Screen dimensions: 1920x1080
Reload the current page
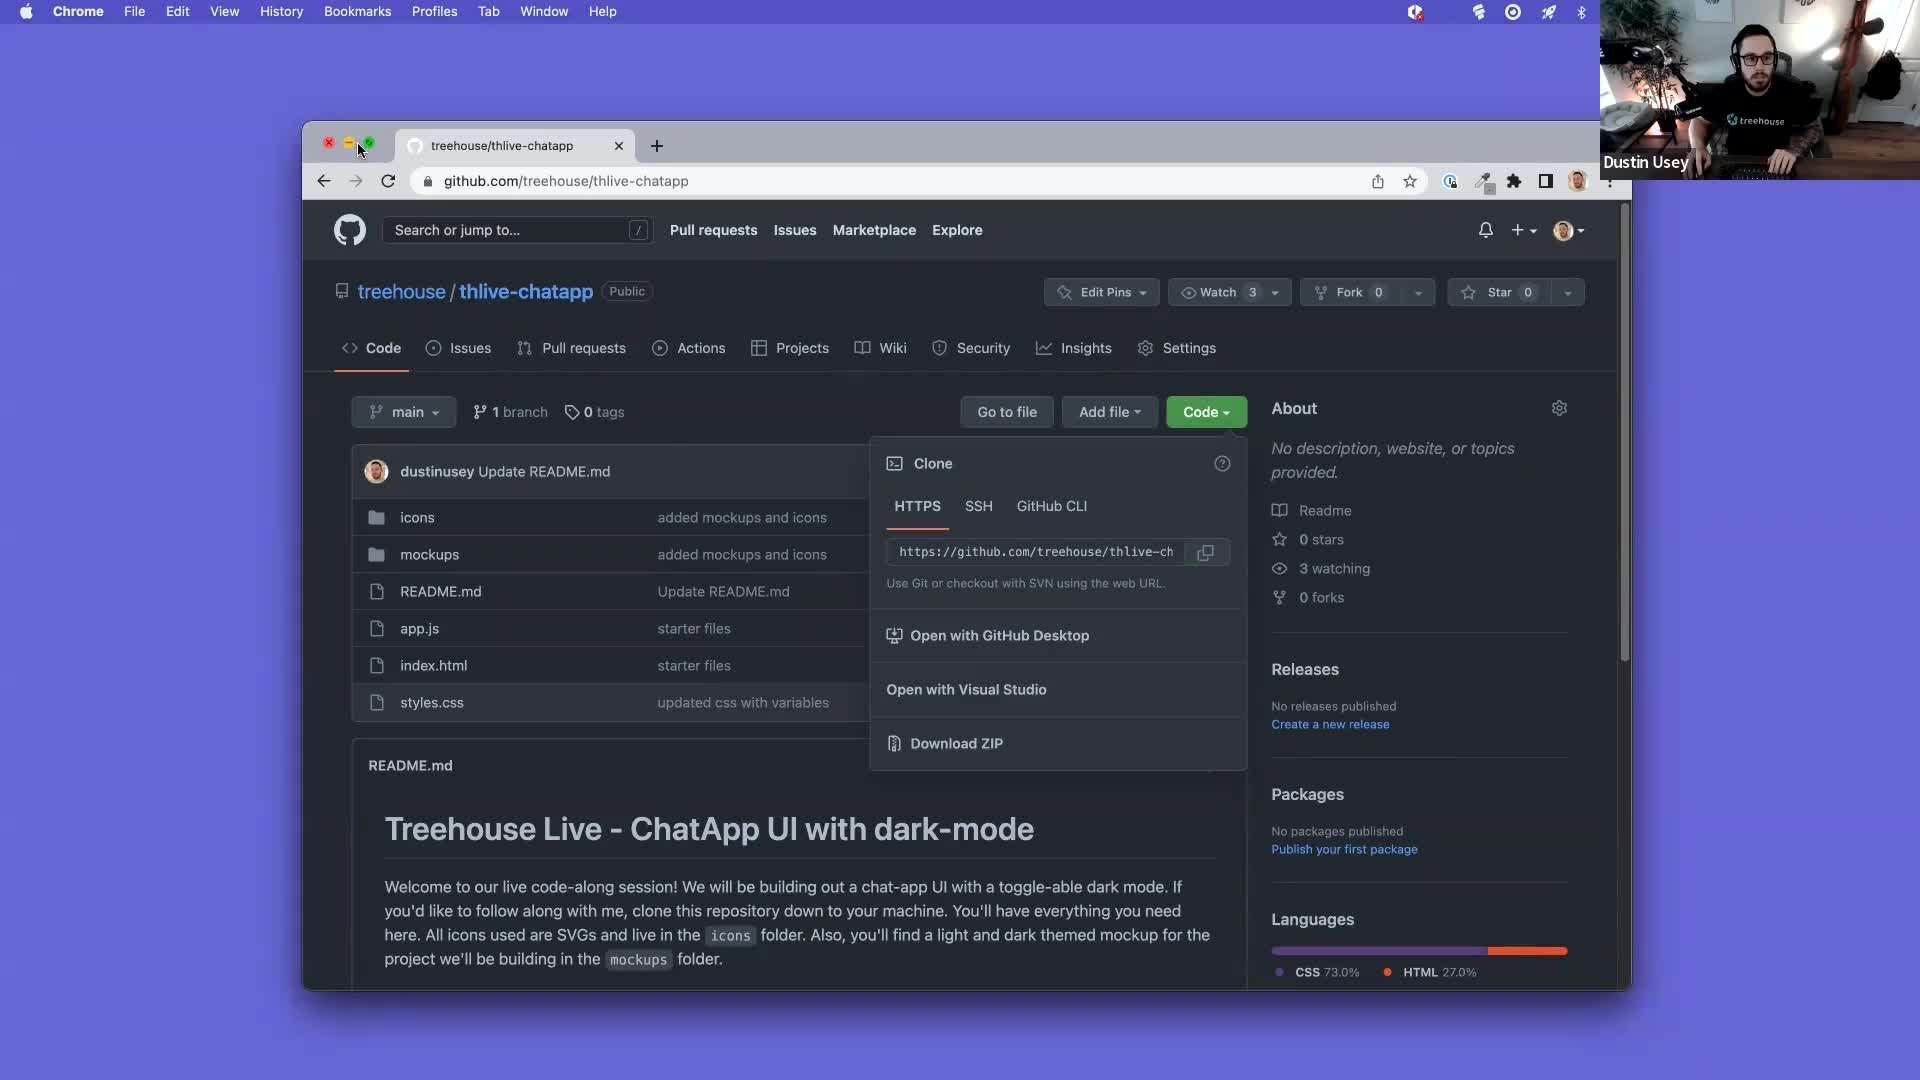click(389, 181)
